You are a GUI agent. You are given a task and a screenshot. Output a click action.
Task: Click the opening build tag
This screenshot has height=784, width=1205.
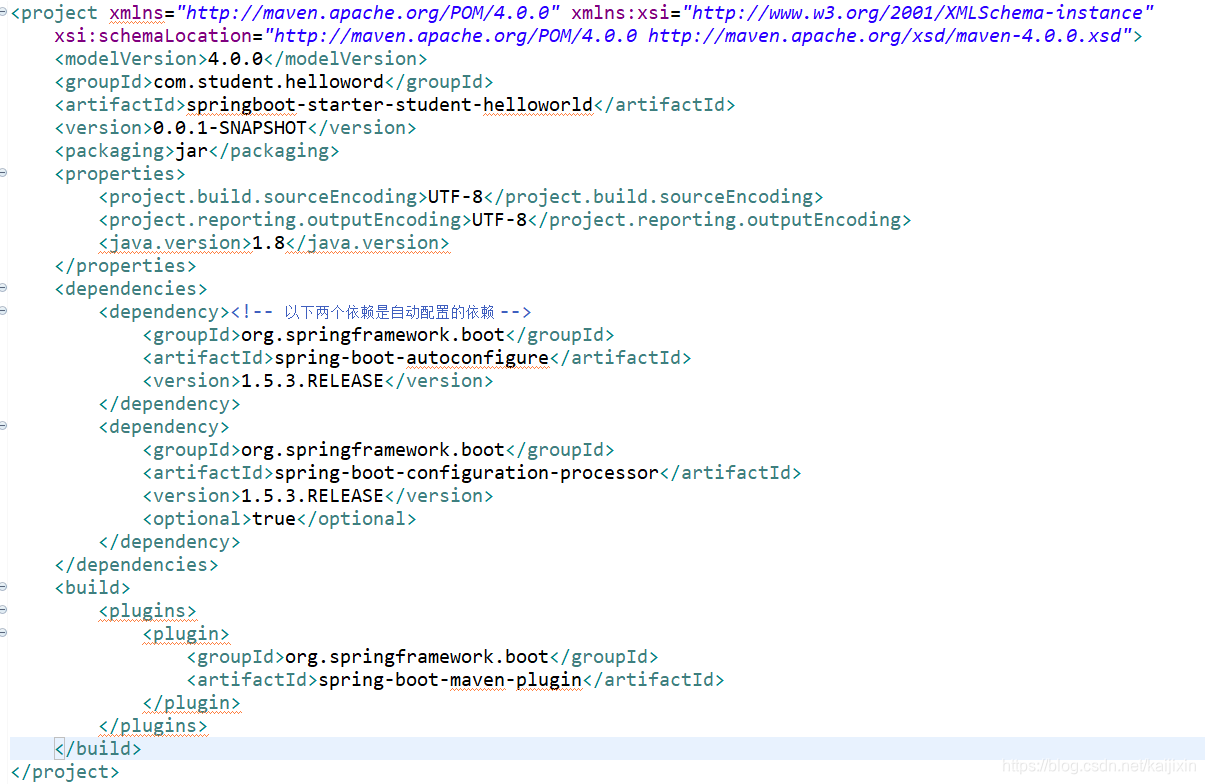(x=92, y=588)
